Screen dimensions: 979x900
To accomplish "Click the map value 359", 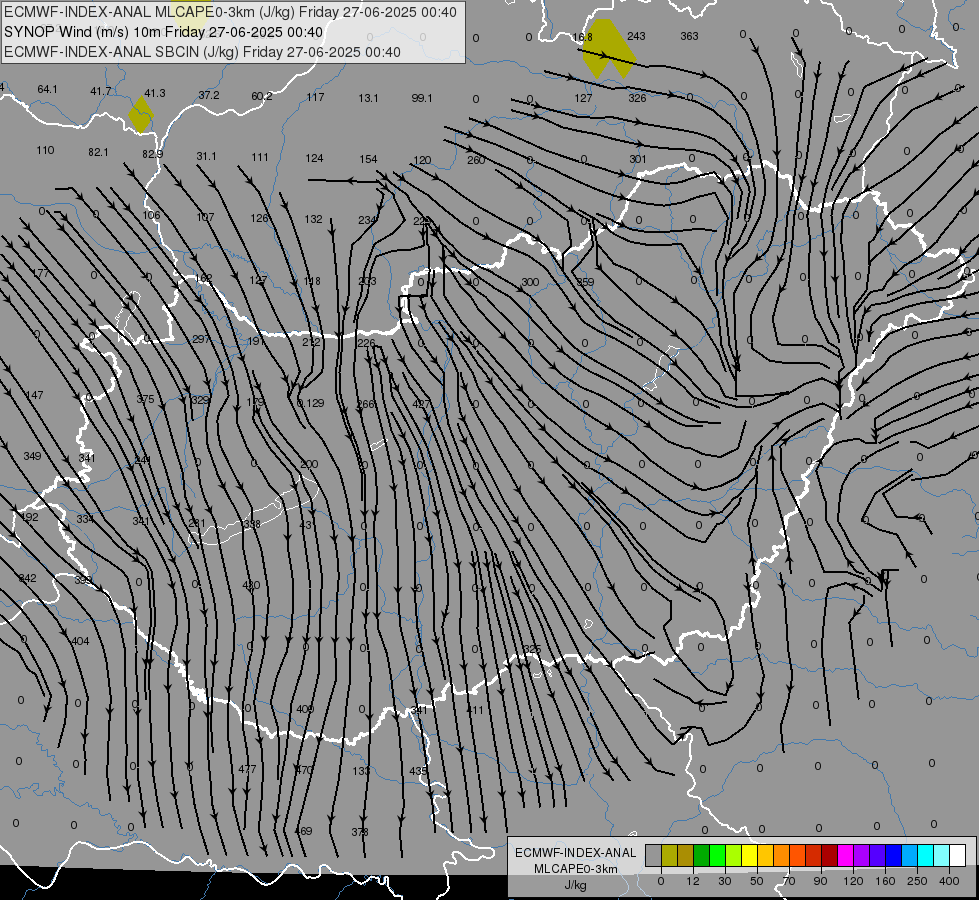I will click(x=585, y=282).
